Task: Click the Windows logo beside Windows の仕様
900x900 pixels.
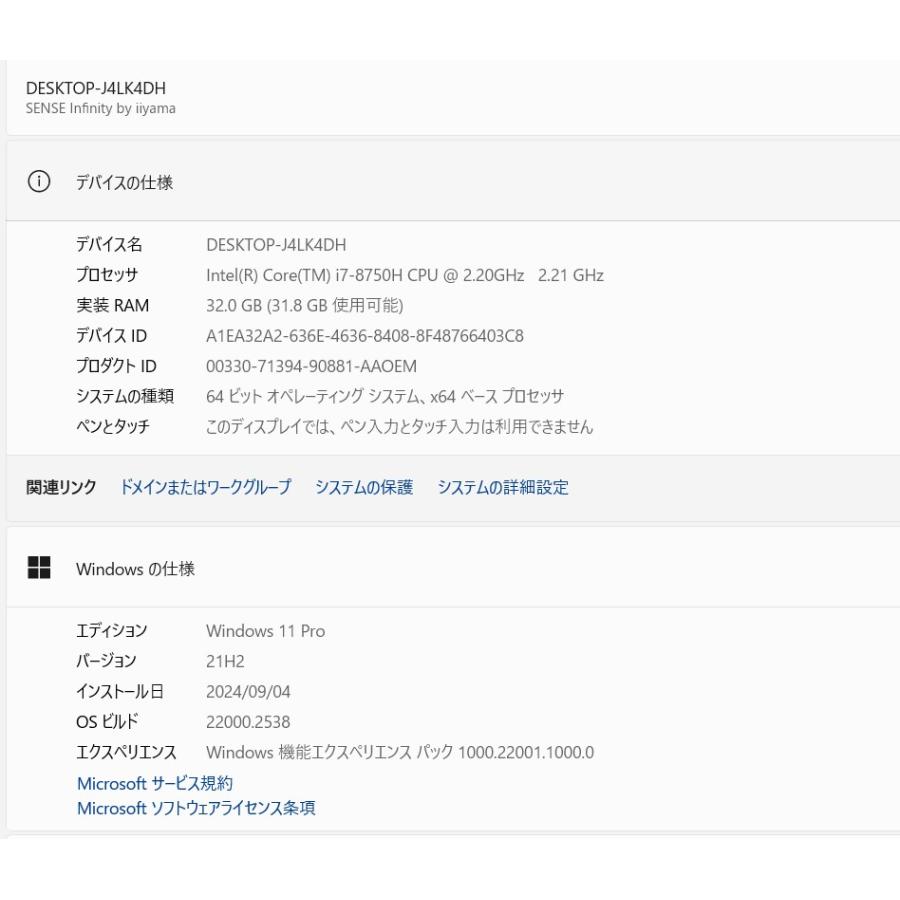Action: 41,568
